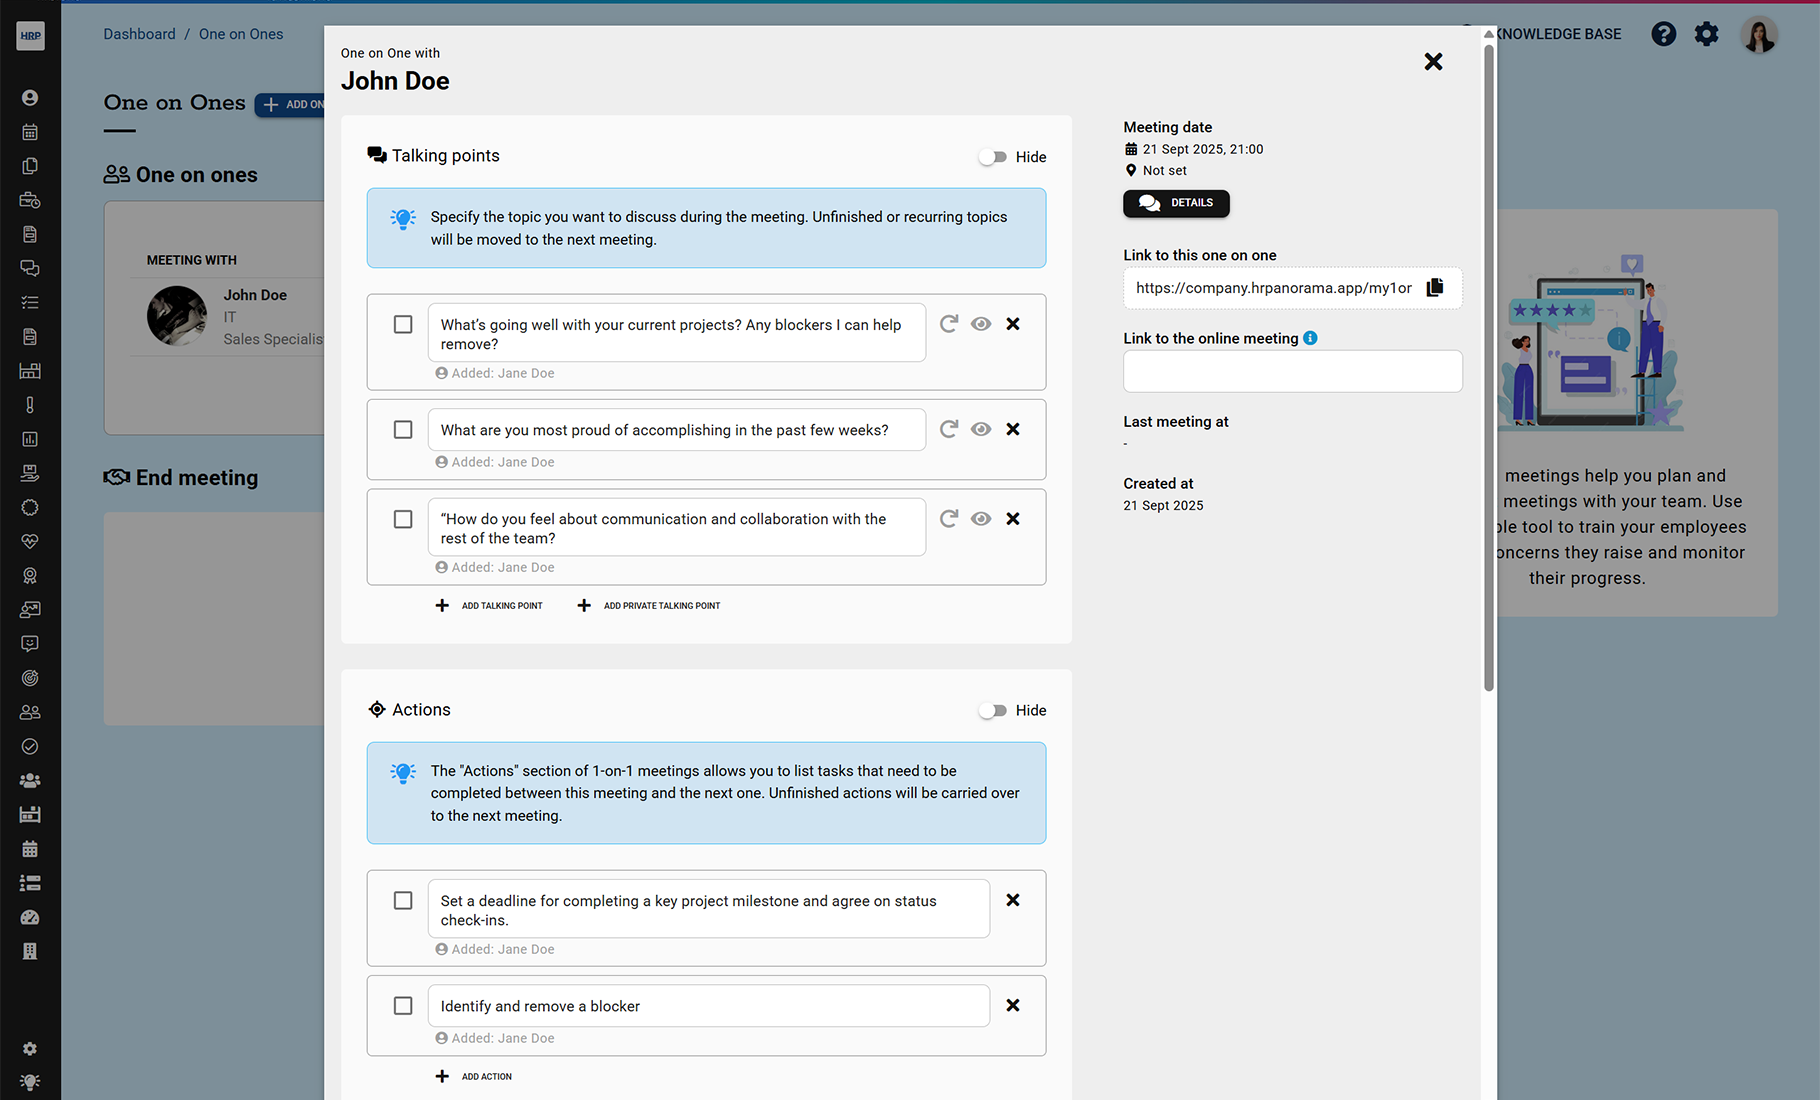Delete the 'proud of accomplishing' talking point
The image size is (1820, 1100).
pos(1013,429)
